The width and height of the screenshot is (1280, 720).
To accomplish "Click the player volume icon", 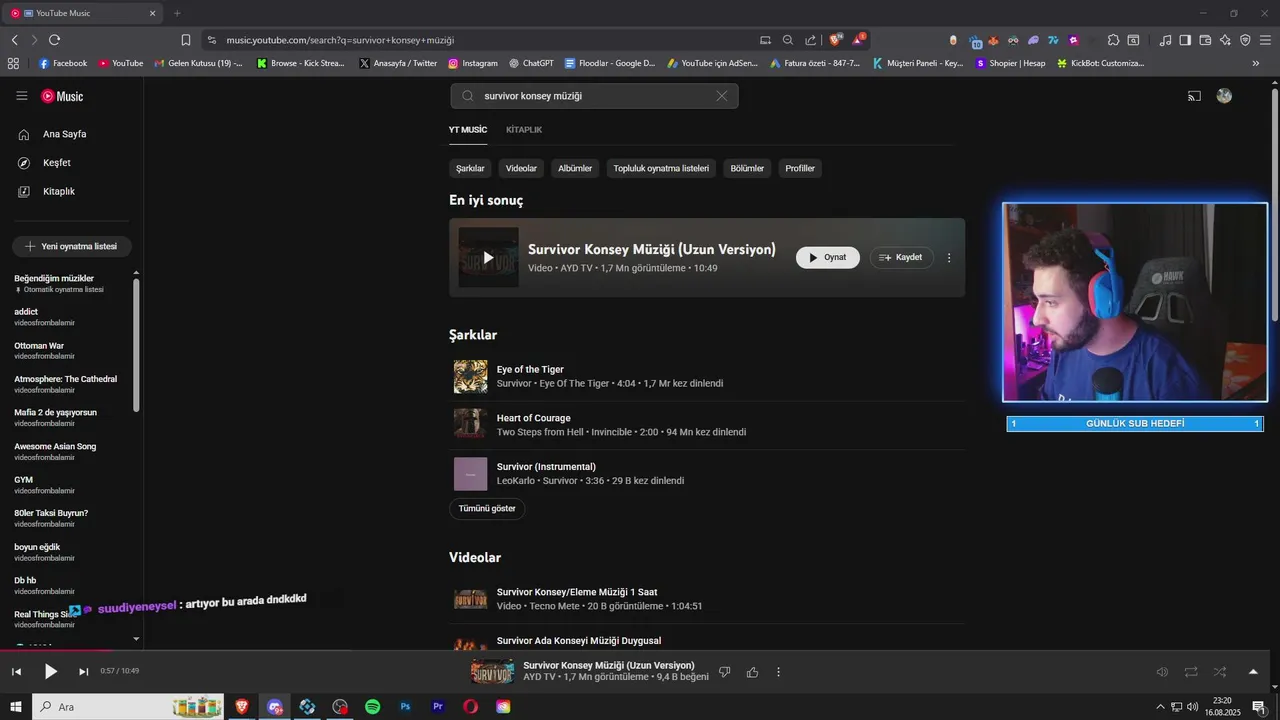I will tap(1162, 672).
